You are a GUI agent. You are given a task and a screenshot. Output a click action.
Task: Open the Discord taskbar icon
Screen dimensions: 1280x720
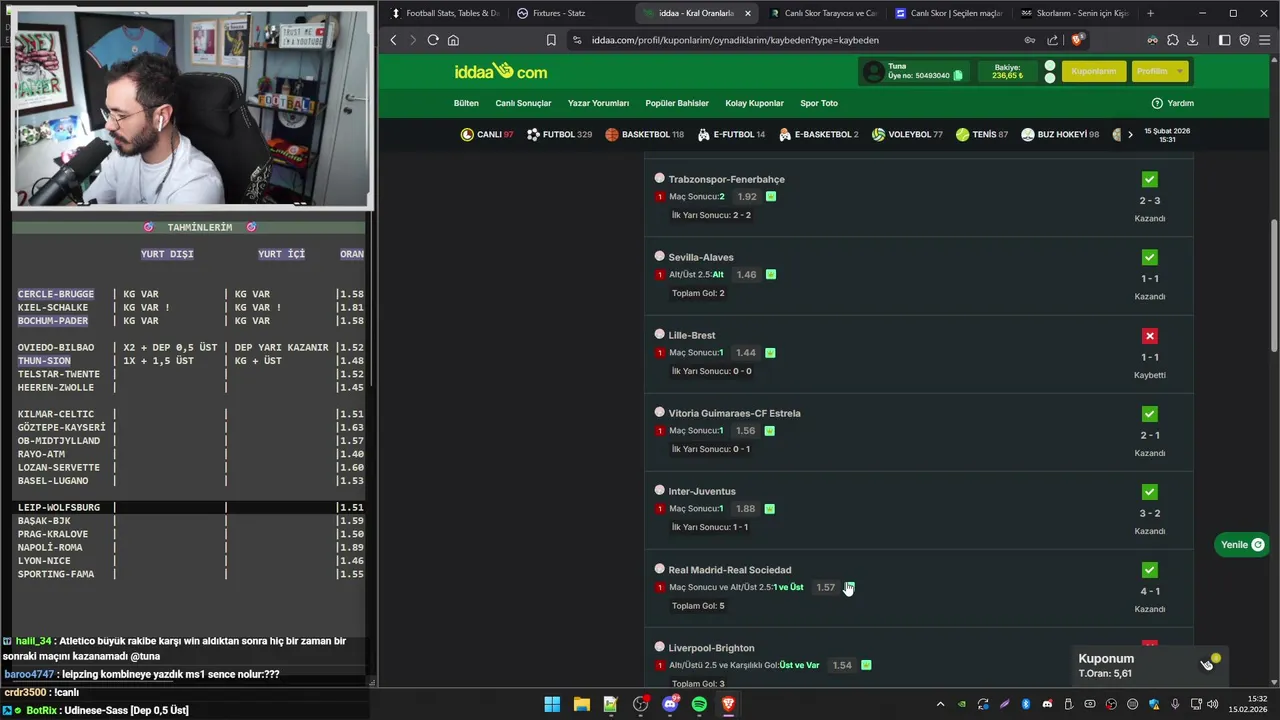point(670,704)
